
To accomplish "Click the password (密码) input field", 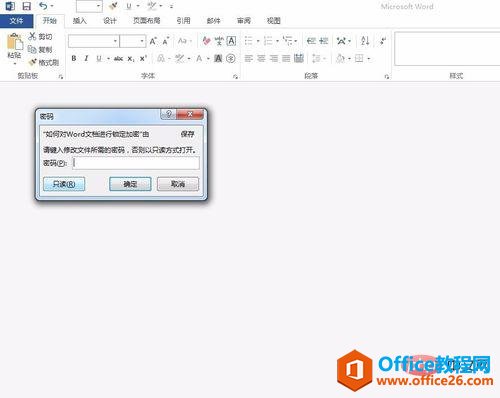I will [x=136, y=163].
